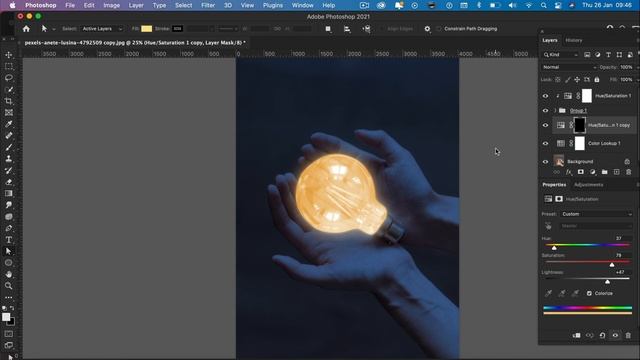Click the Saturation slider handle
Viewport: 640px width, 360px height.
(611, 265)
